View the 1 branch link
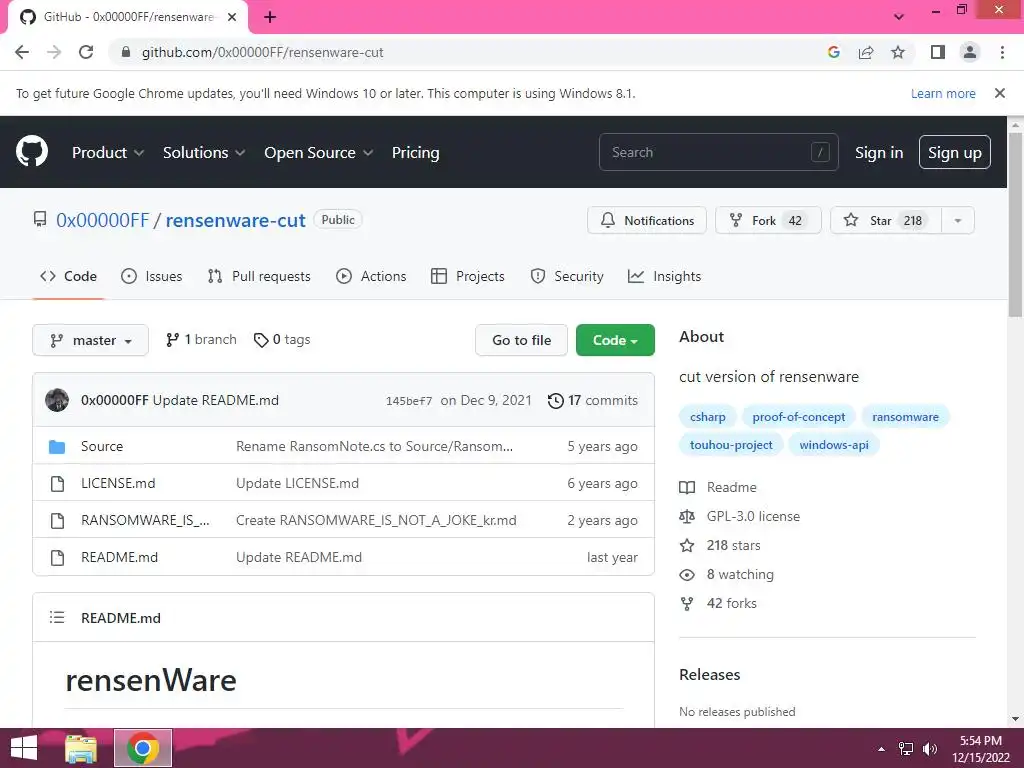The width and height of the screenshot is (1024, 768). click(201, 340)
